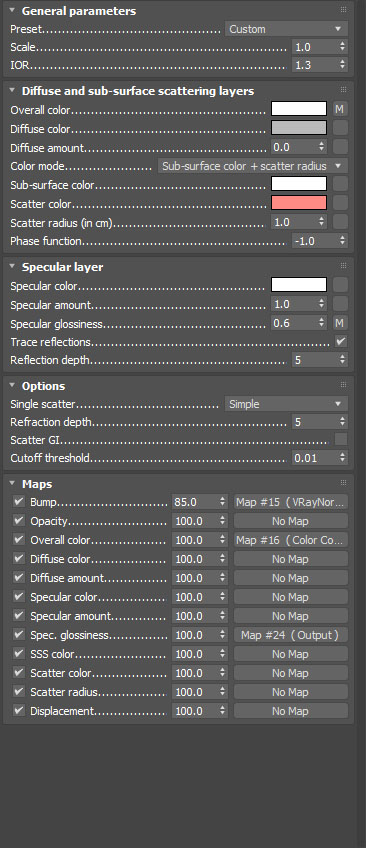Image resolution: width=366 pixels, height=848 pixels.
Task: Open the Single scatter dropdown showing Simple
Action: click(x=286, y=404)
